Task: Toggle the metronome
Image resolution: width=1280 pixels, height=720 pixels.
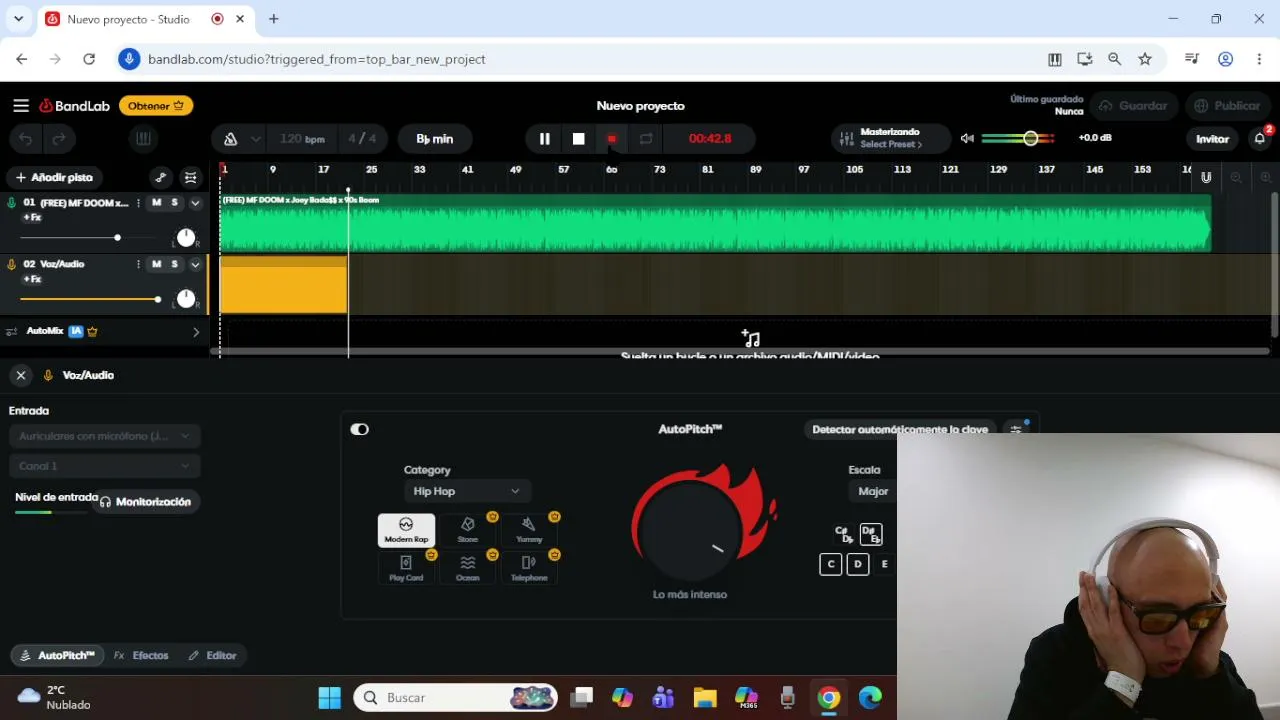Action: click(x=230, y=139)
